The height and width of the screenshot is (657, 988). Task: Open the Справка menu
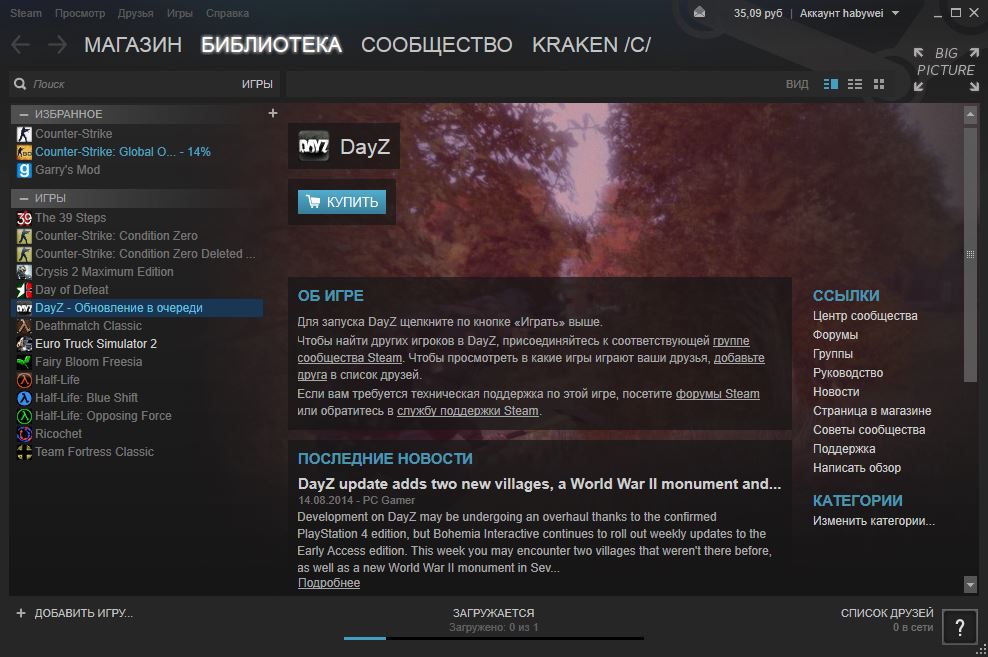click(227, 13)
